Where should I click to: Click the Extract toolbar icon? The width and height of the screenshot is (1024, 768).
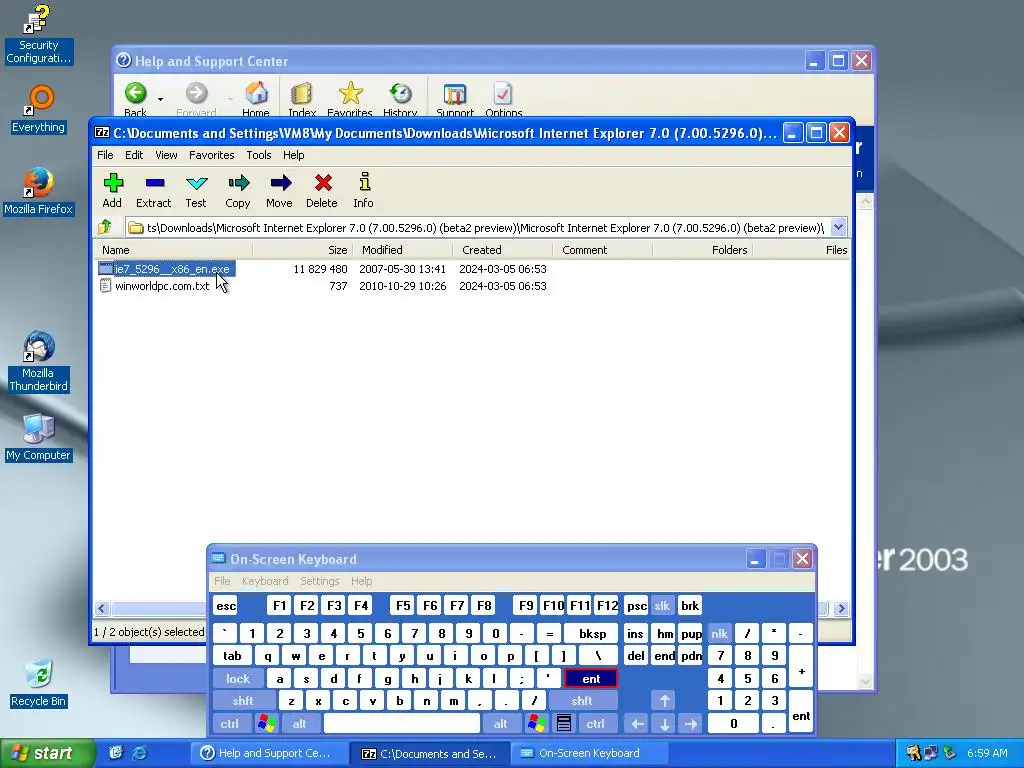tap(153, 190)
